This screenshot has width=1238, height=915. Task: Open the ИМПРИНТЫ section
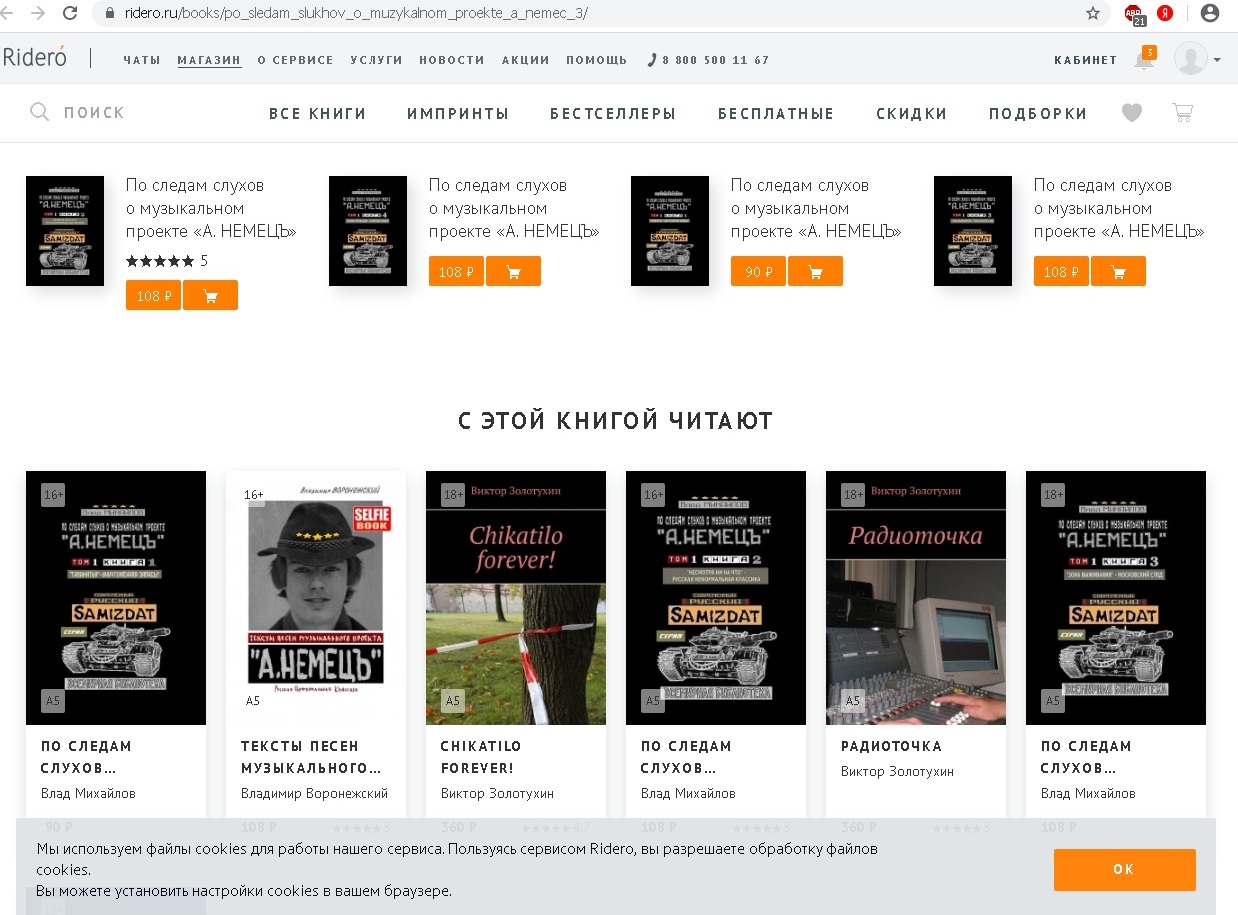pyautogui.click(x=458, y=114)
